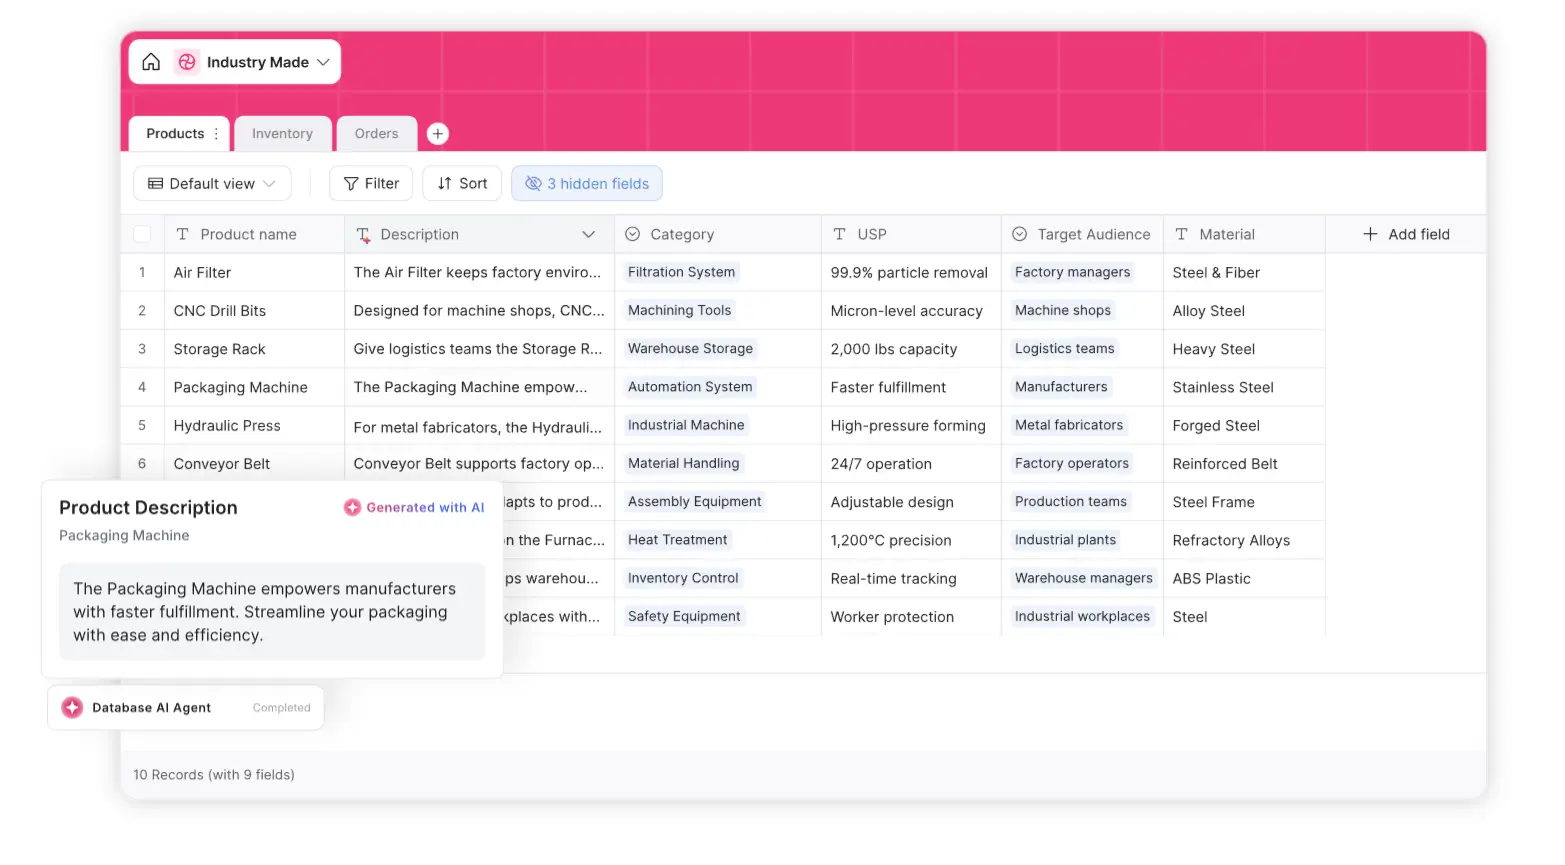1565x865 pixels.
Task: Add a new table with plus icon
Action: pyautogui.click(x=438, y=134)
